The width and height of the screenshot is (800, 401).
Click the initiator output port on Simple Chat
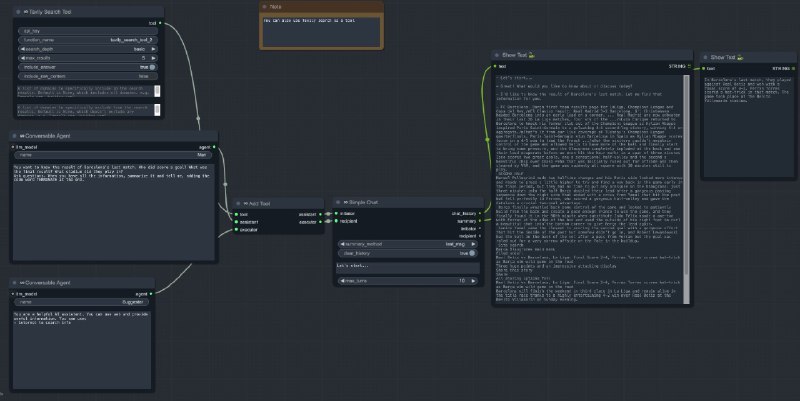(480, 229)
